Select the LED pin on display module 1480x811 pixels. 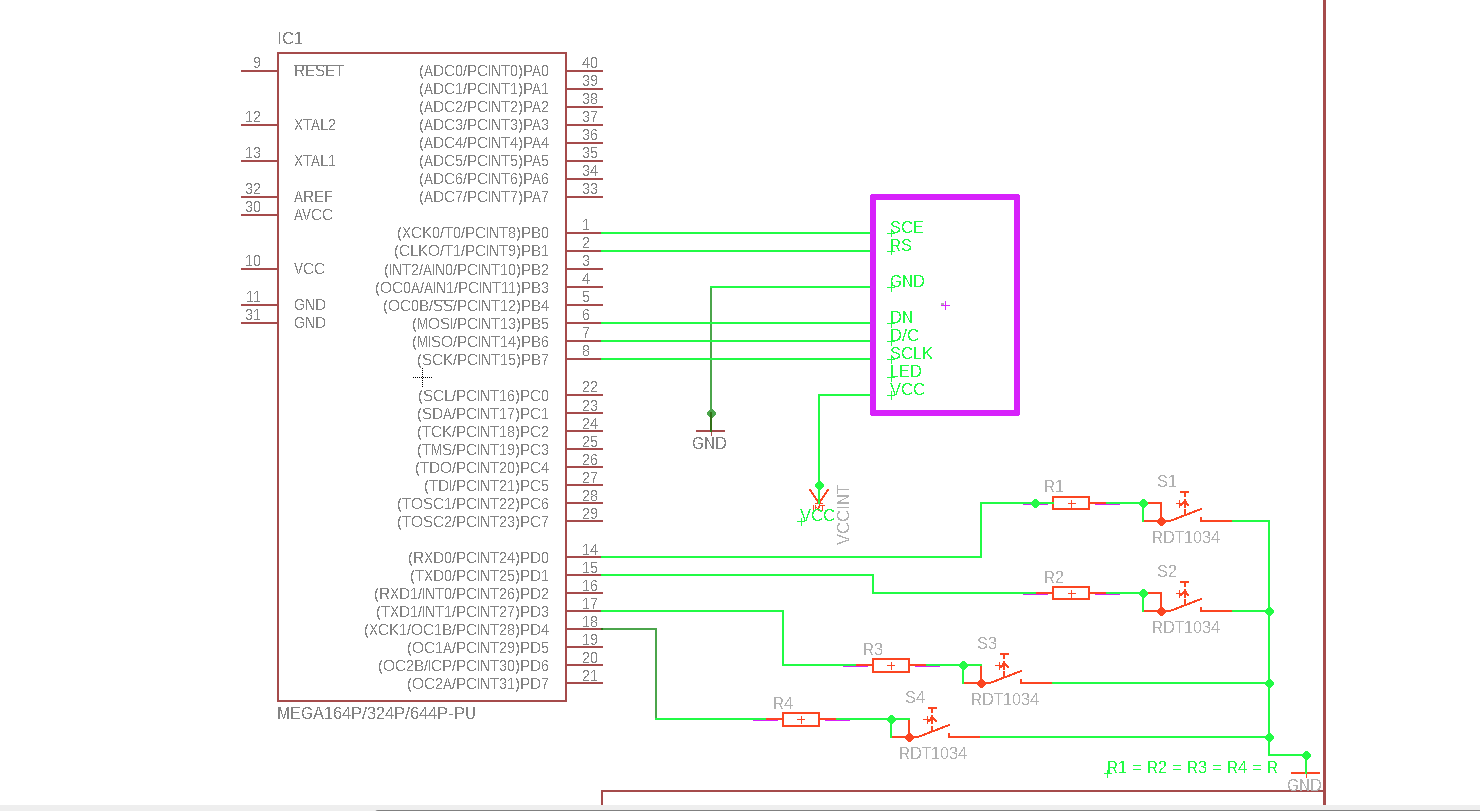[x=906, y=372]
